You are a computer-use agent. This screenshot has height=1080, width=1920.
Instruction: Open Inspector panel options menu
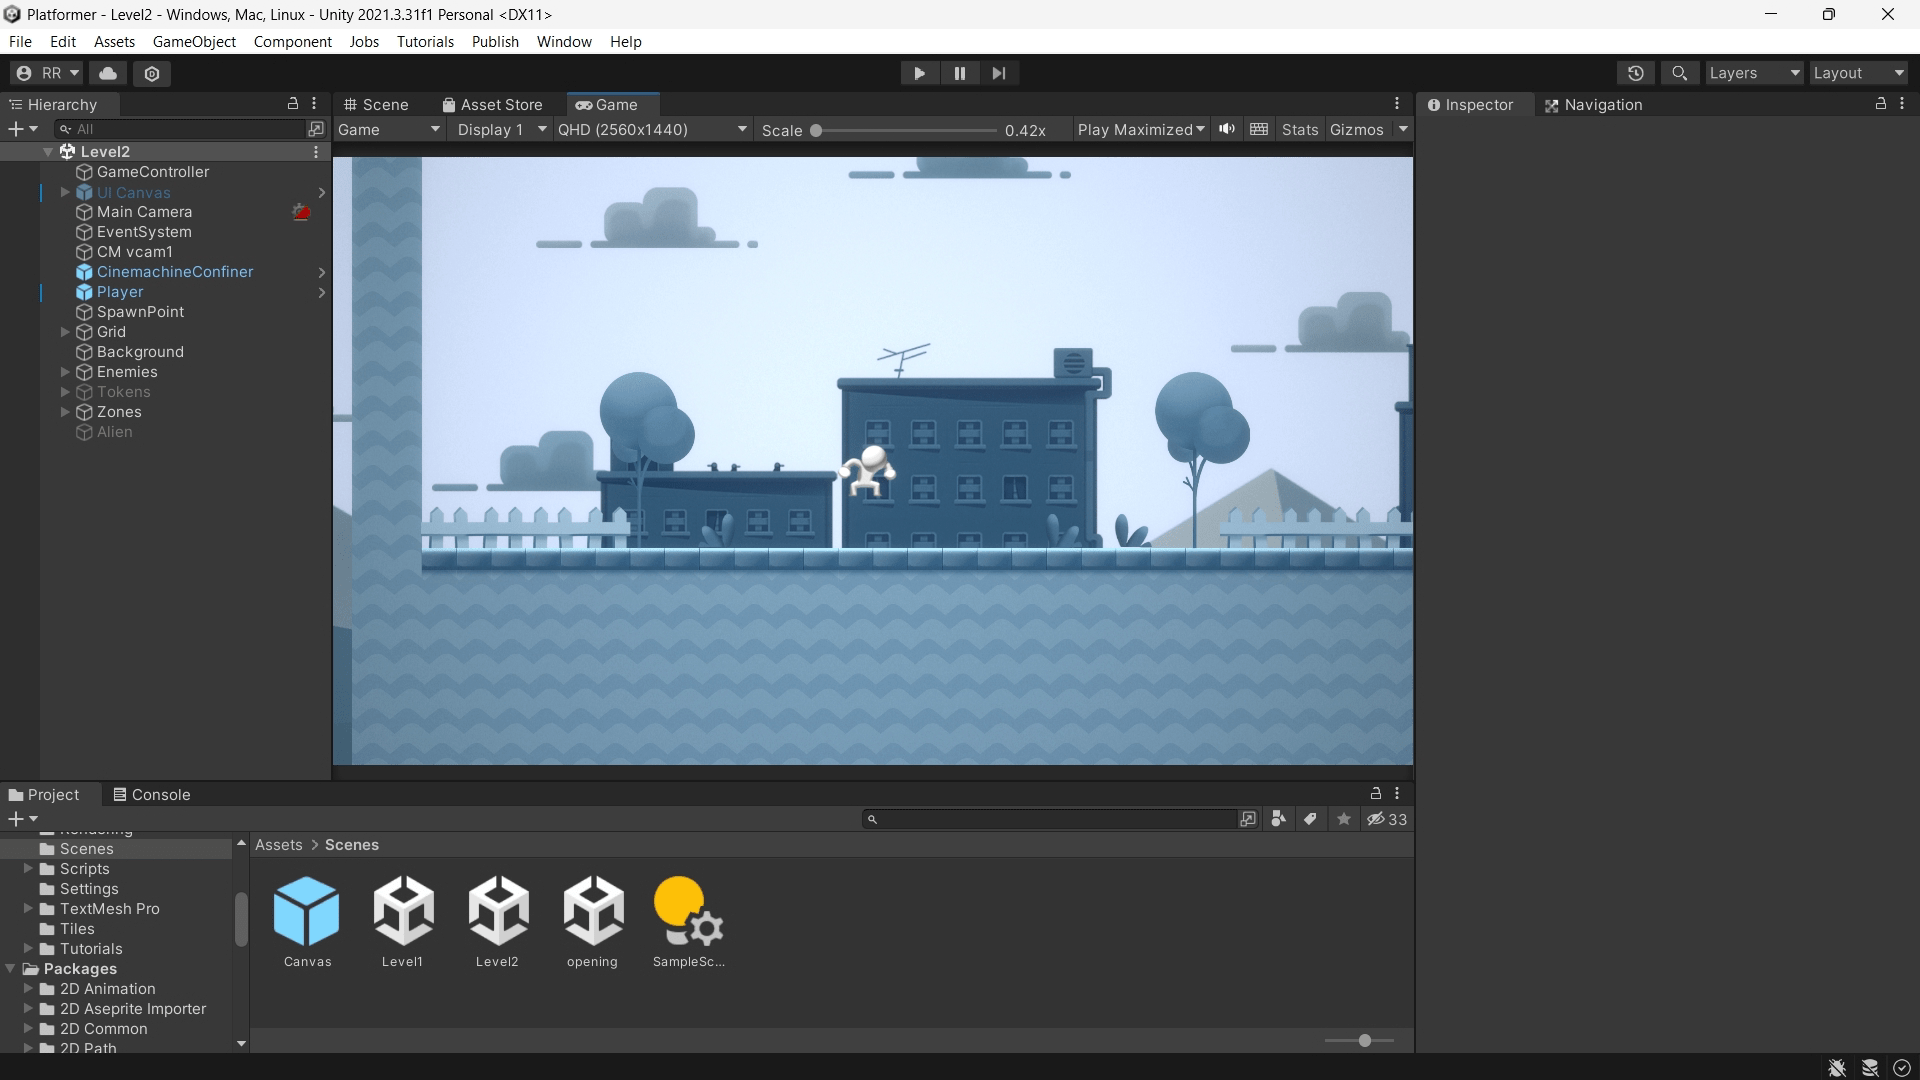point(1902,104)
